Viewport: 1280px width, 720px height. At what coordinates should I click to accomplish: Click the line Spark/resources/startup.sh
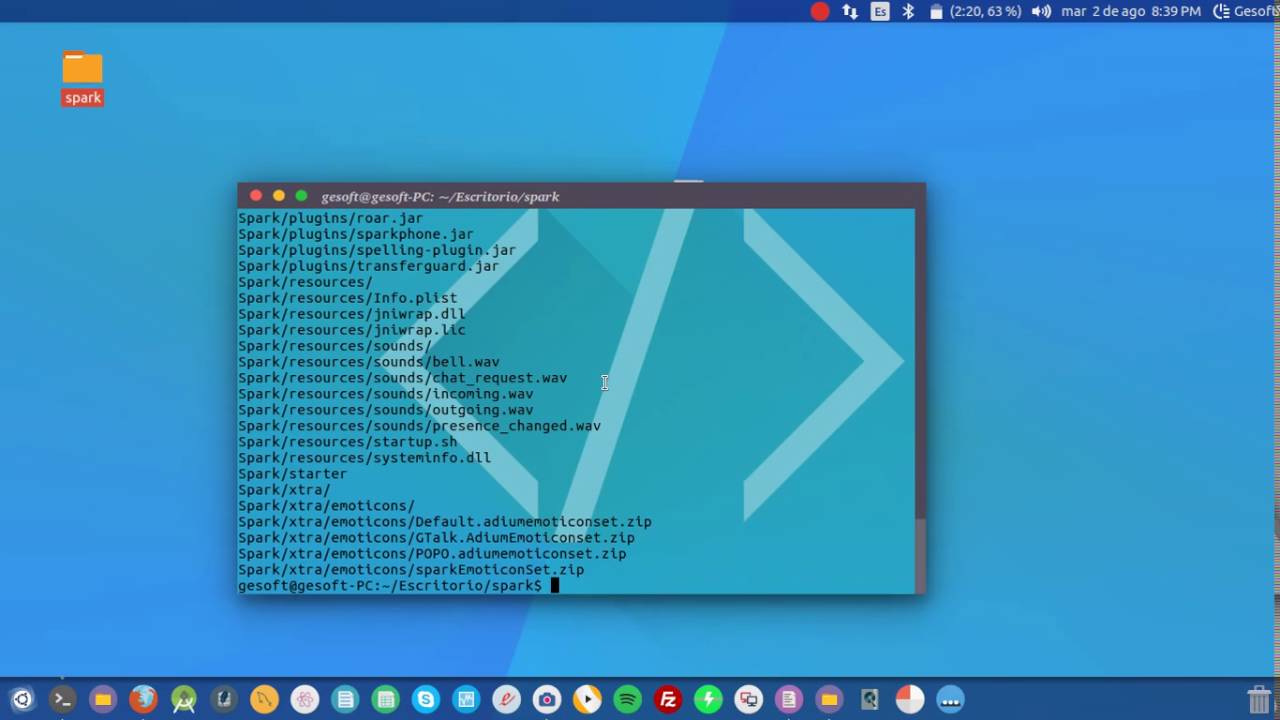point(347,442)
